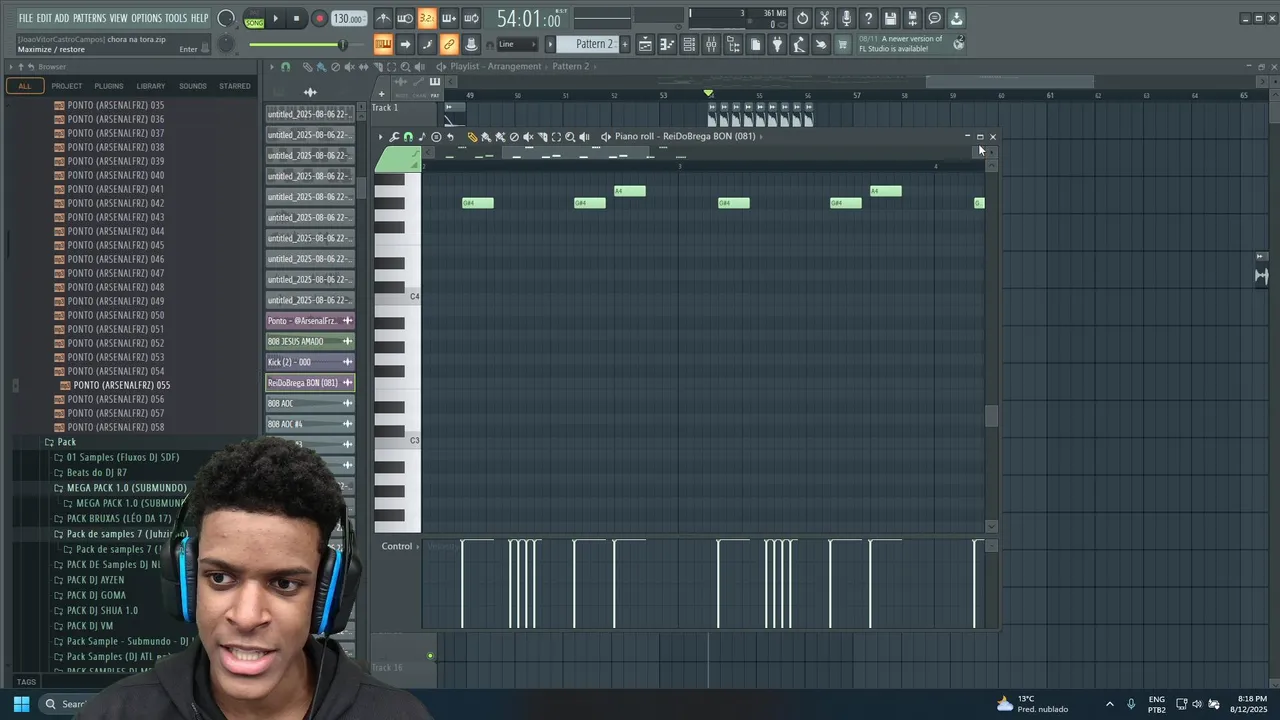Add new pattern with plus button
1280x720 pixels.
626,44
